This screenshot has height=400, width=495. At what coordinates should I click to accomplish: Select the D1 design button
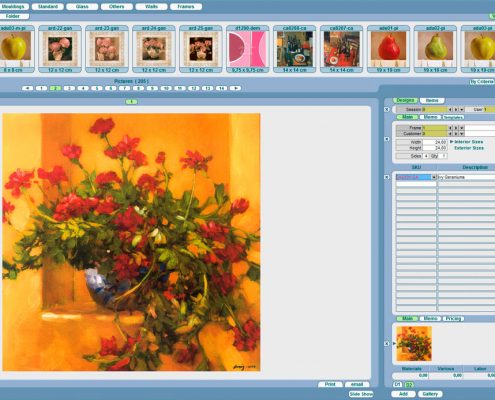click(x=397, y=385)
